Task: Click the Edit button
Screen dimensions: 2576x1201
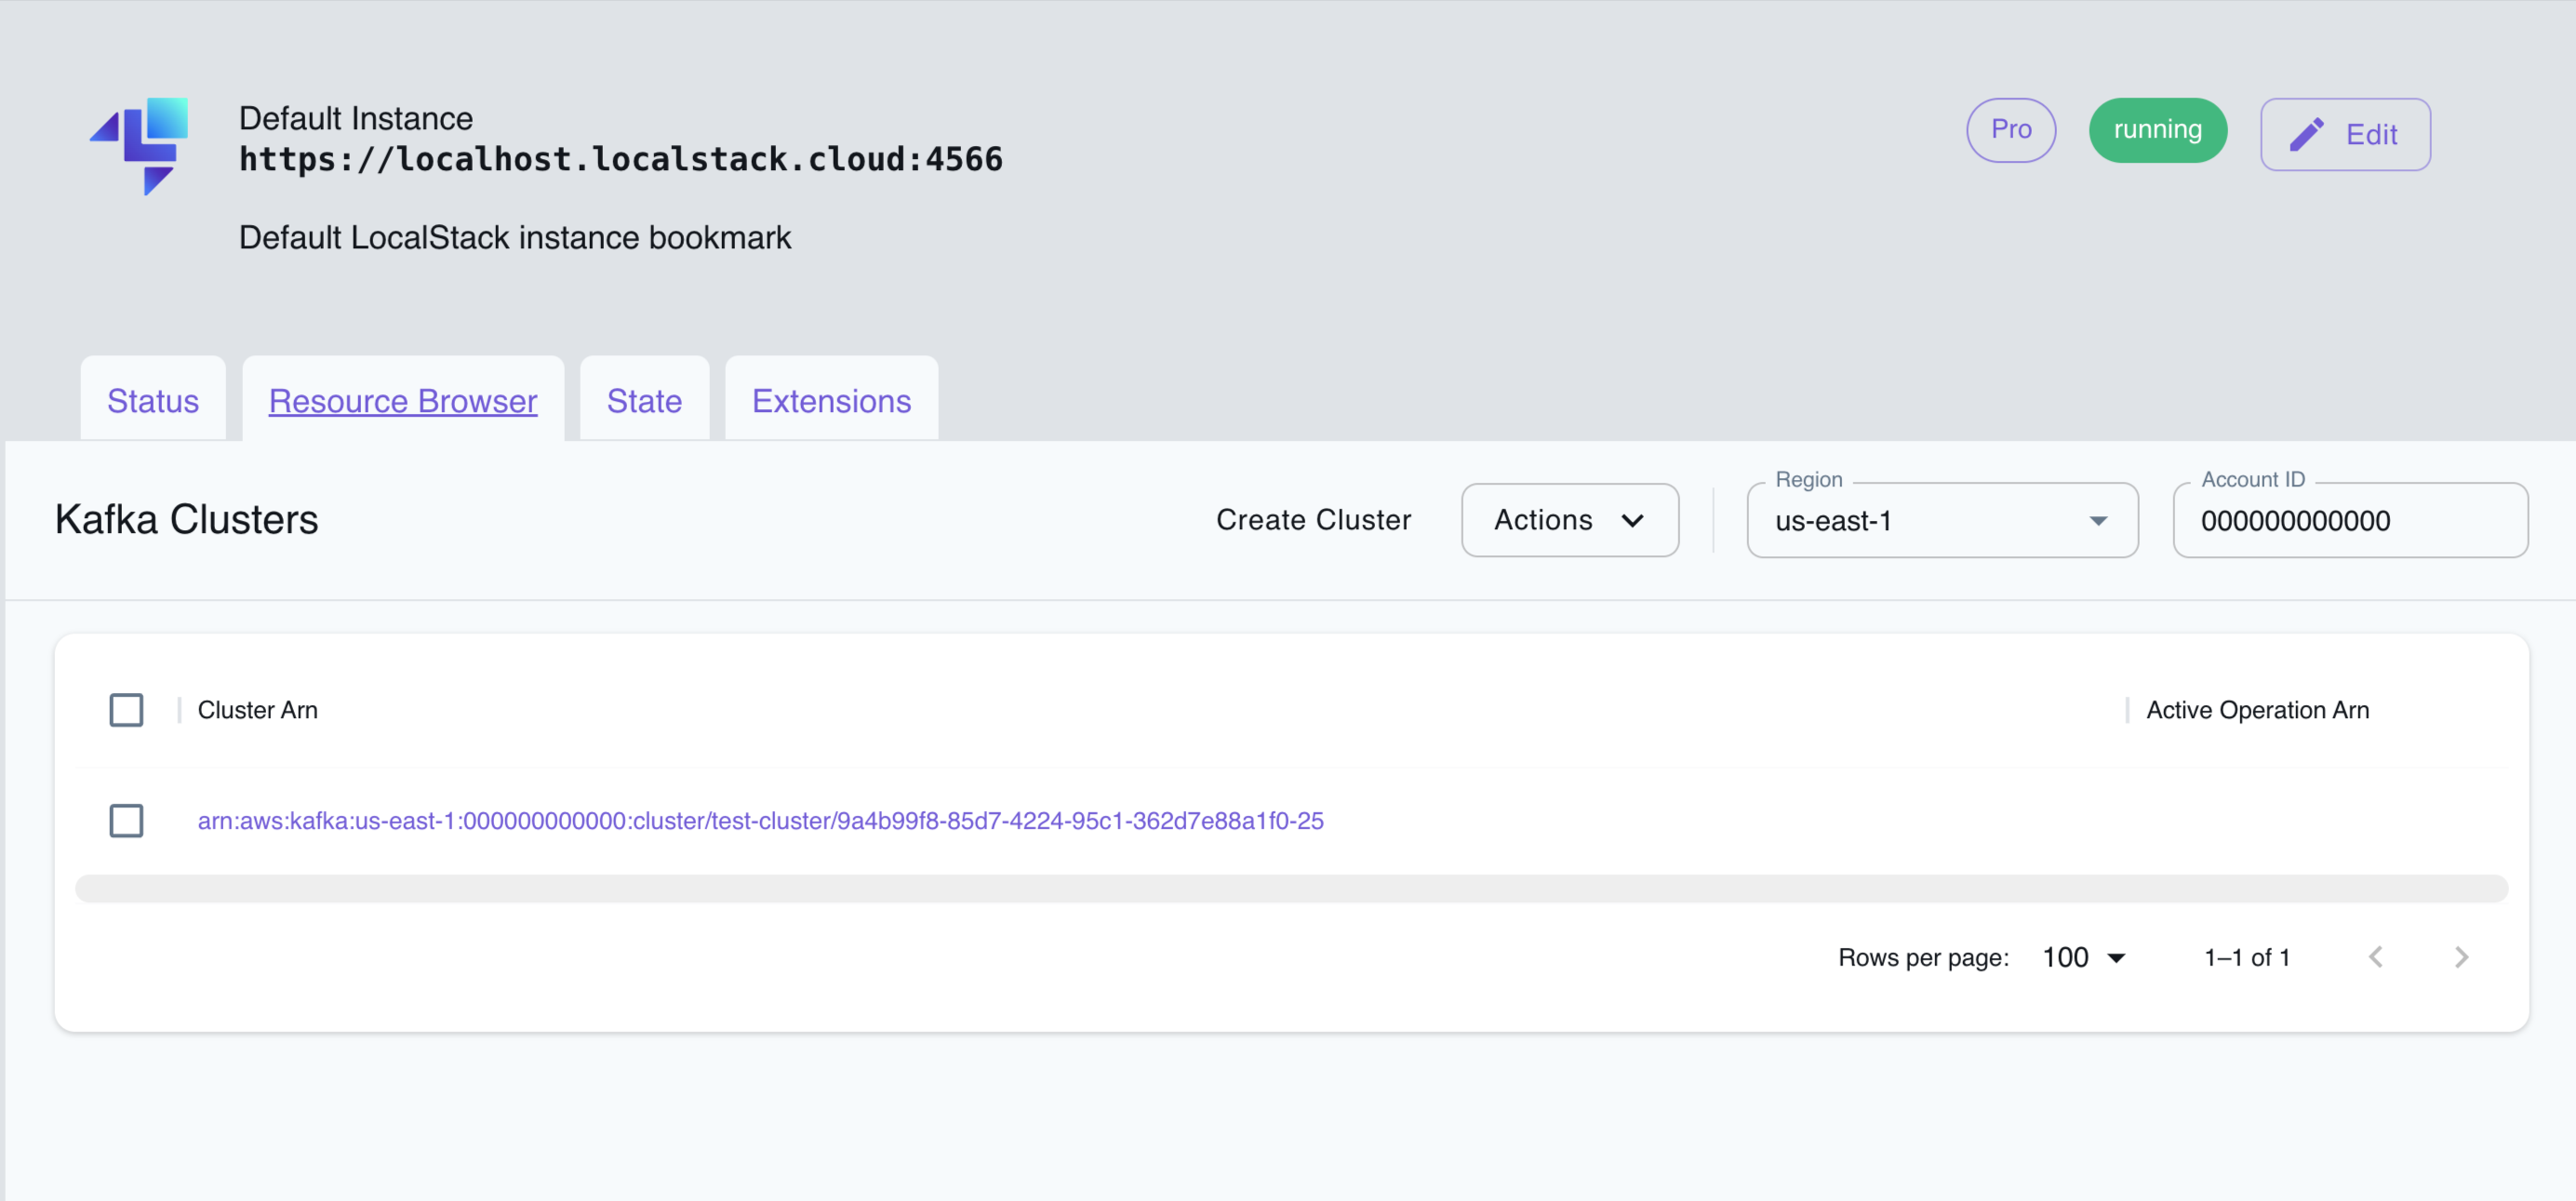Action: (x=2345, y=133)
